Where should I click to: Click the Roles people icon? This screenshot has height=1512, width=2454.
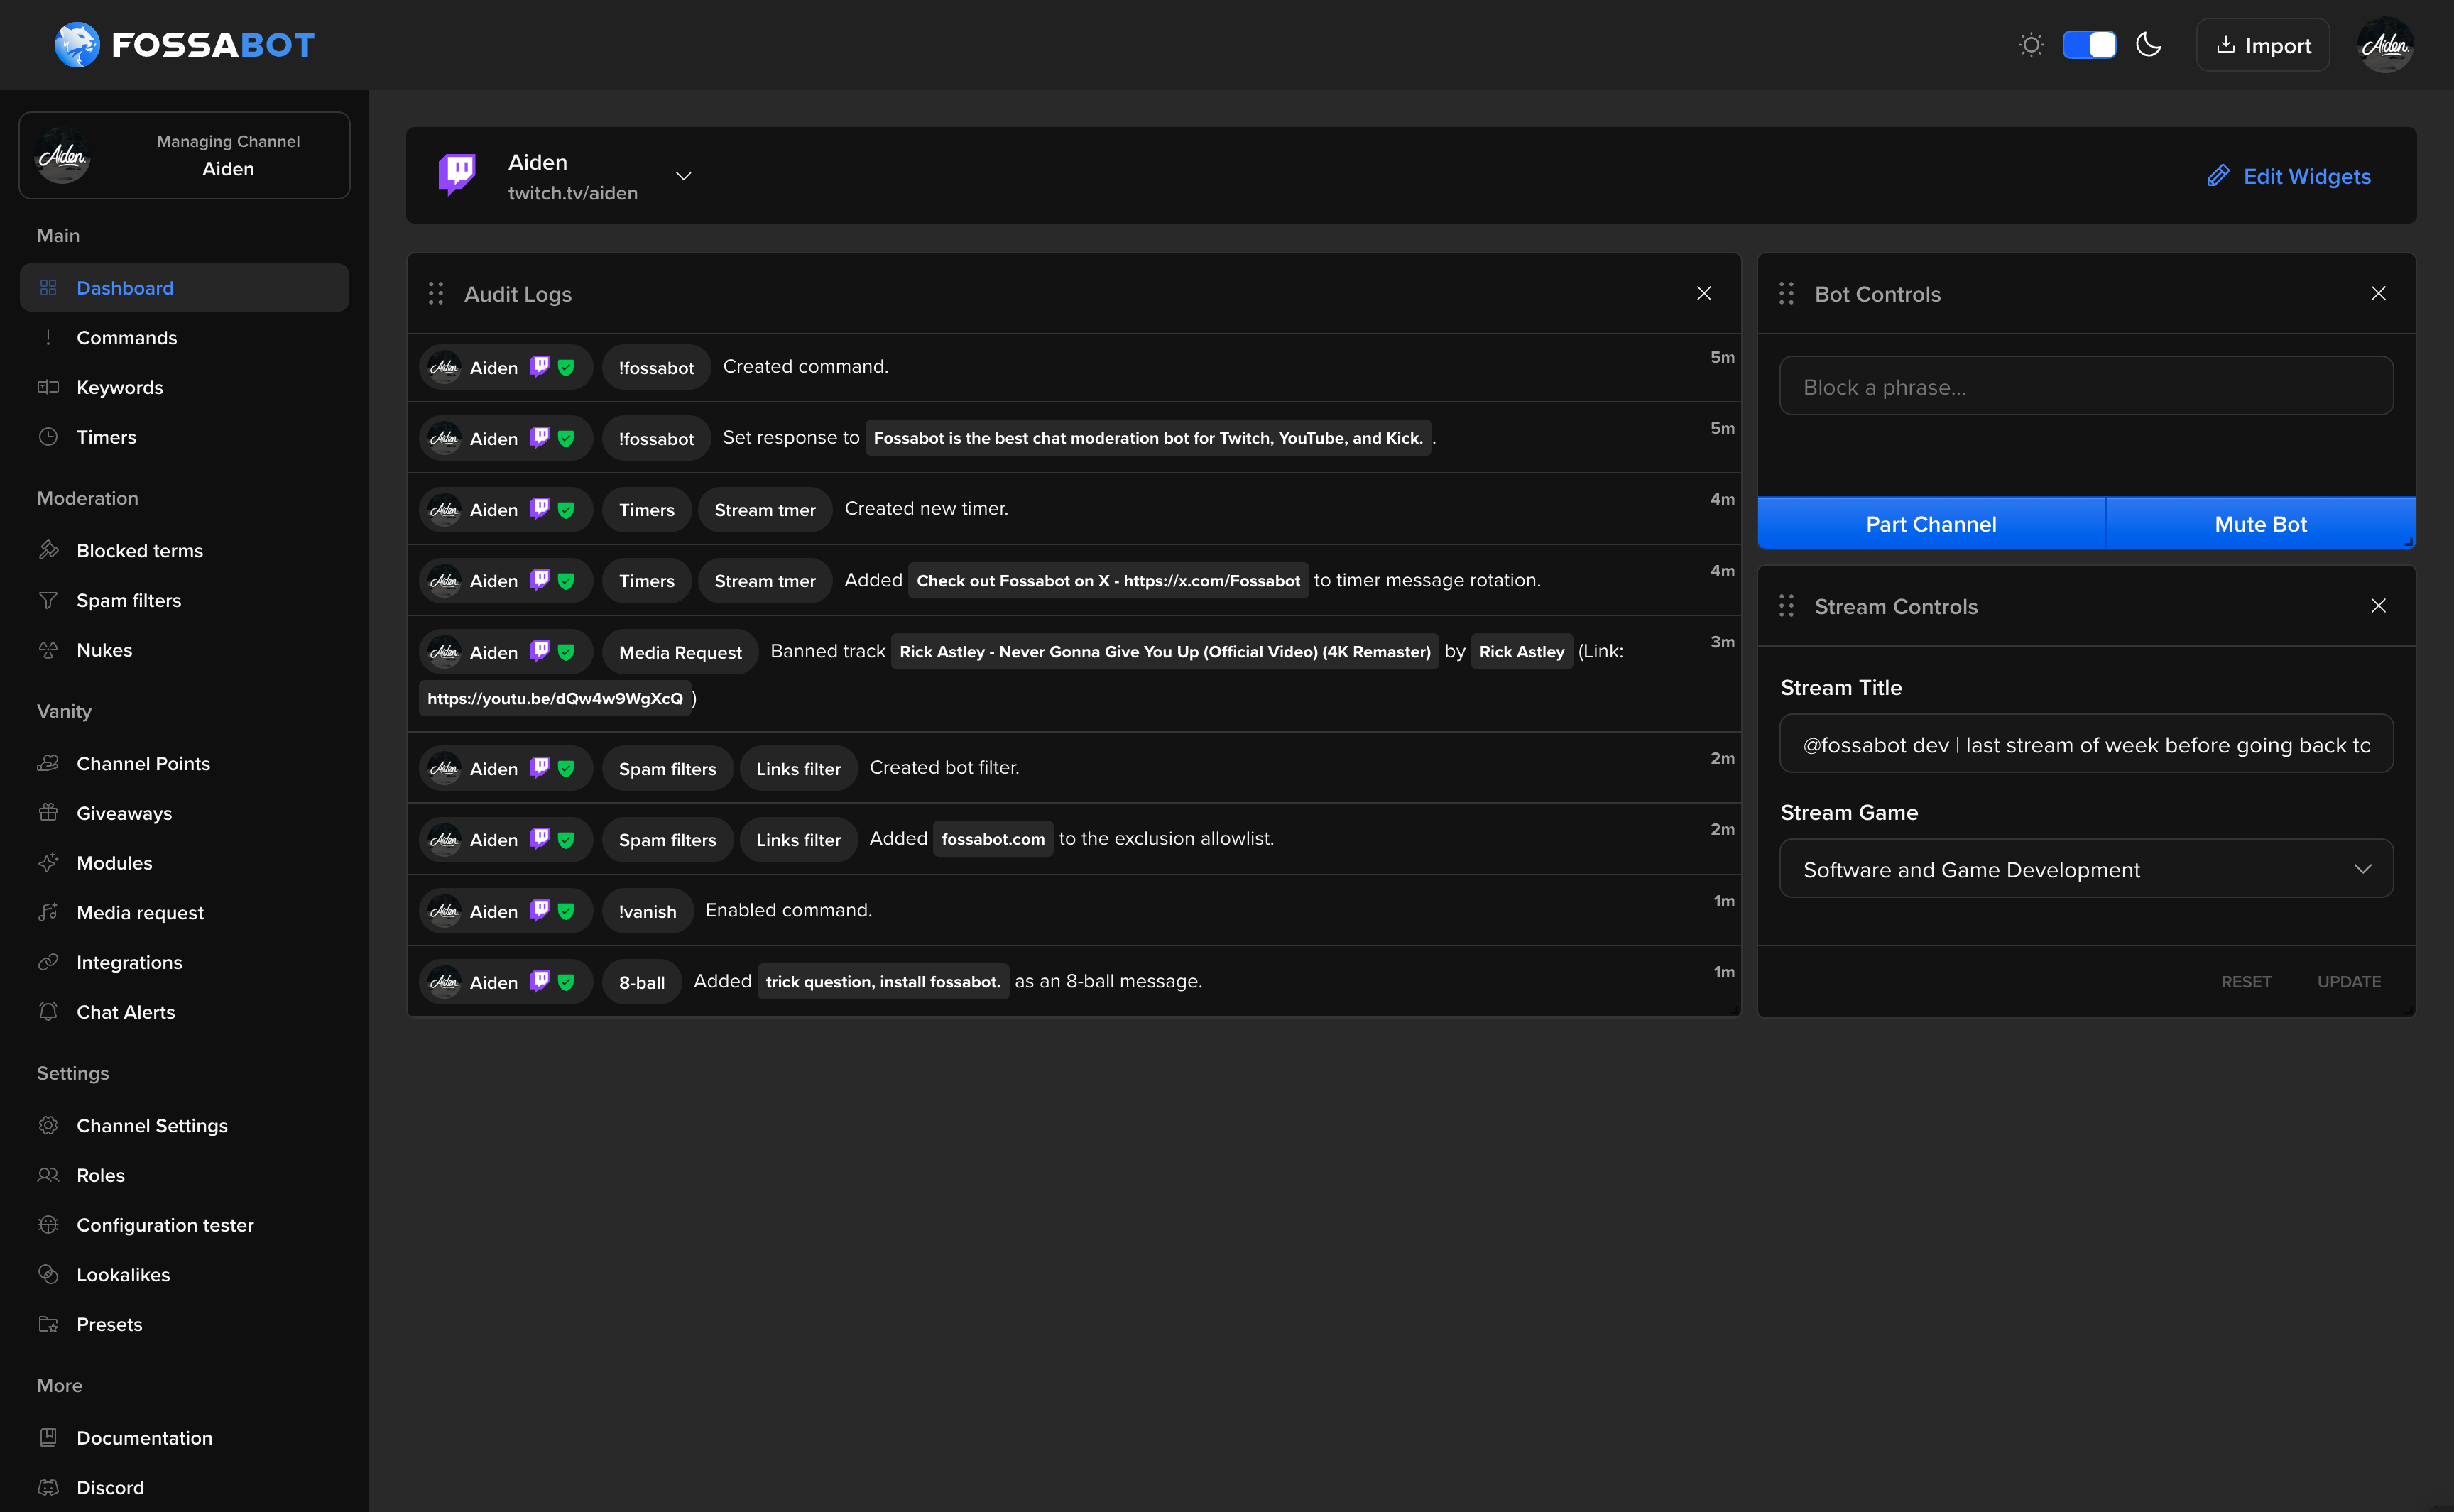tap(48, 1175)
